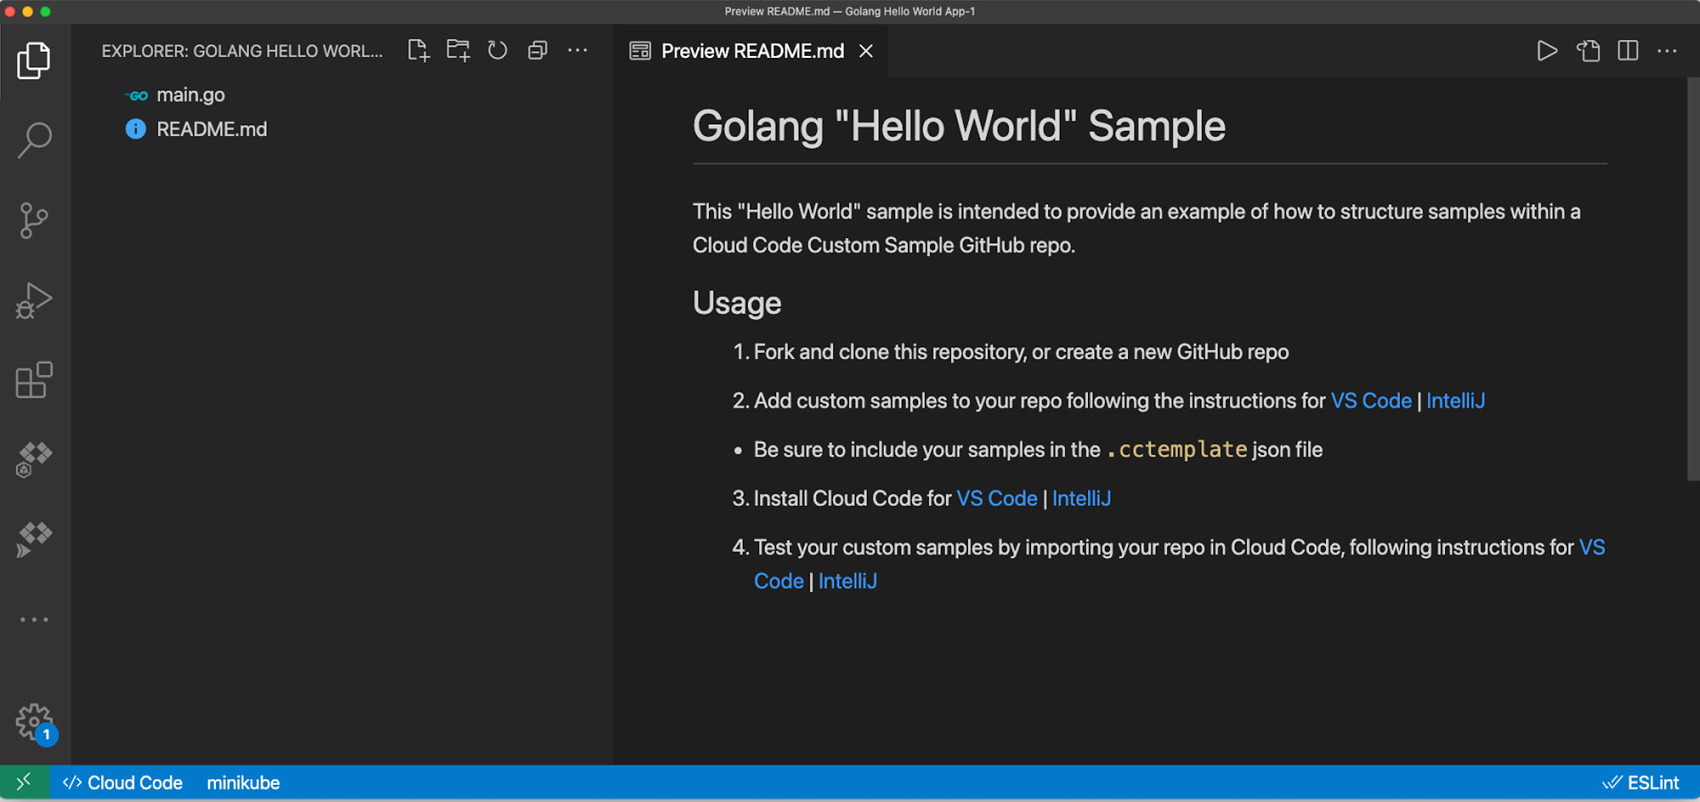The width and height of the screenshot is (1700, 802).
Task: Open the Search view
Action: [34, 140]
